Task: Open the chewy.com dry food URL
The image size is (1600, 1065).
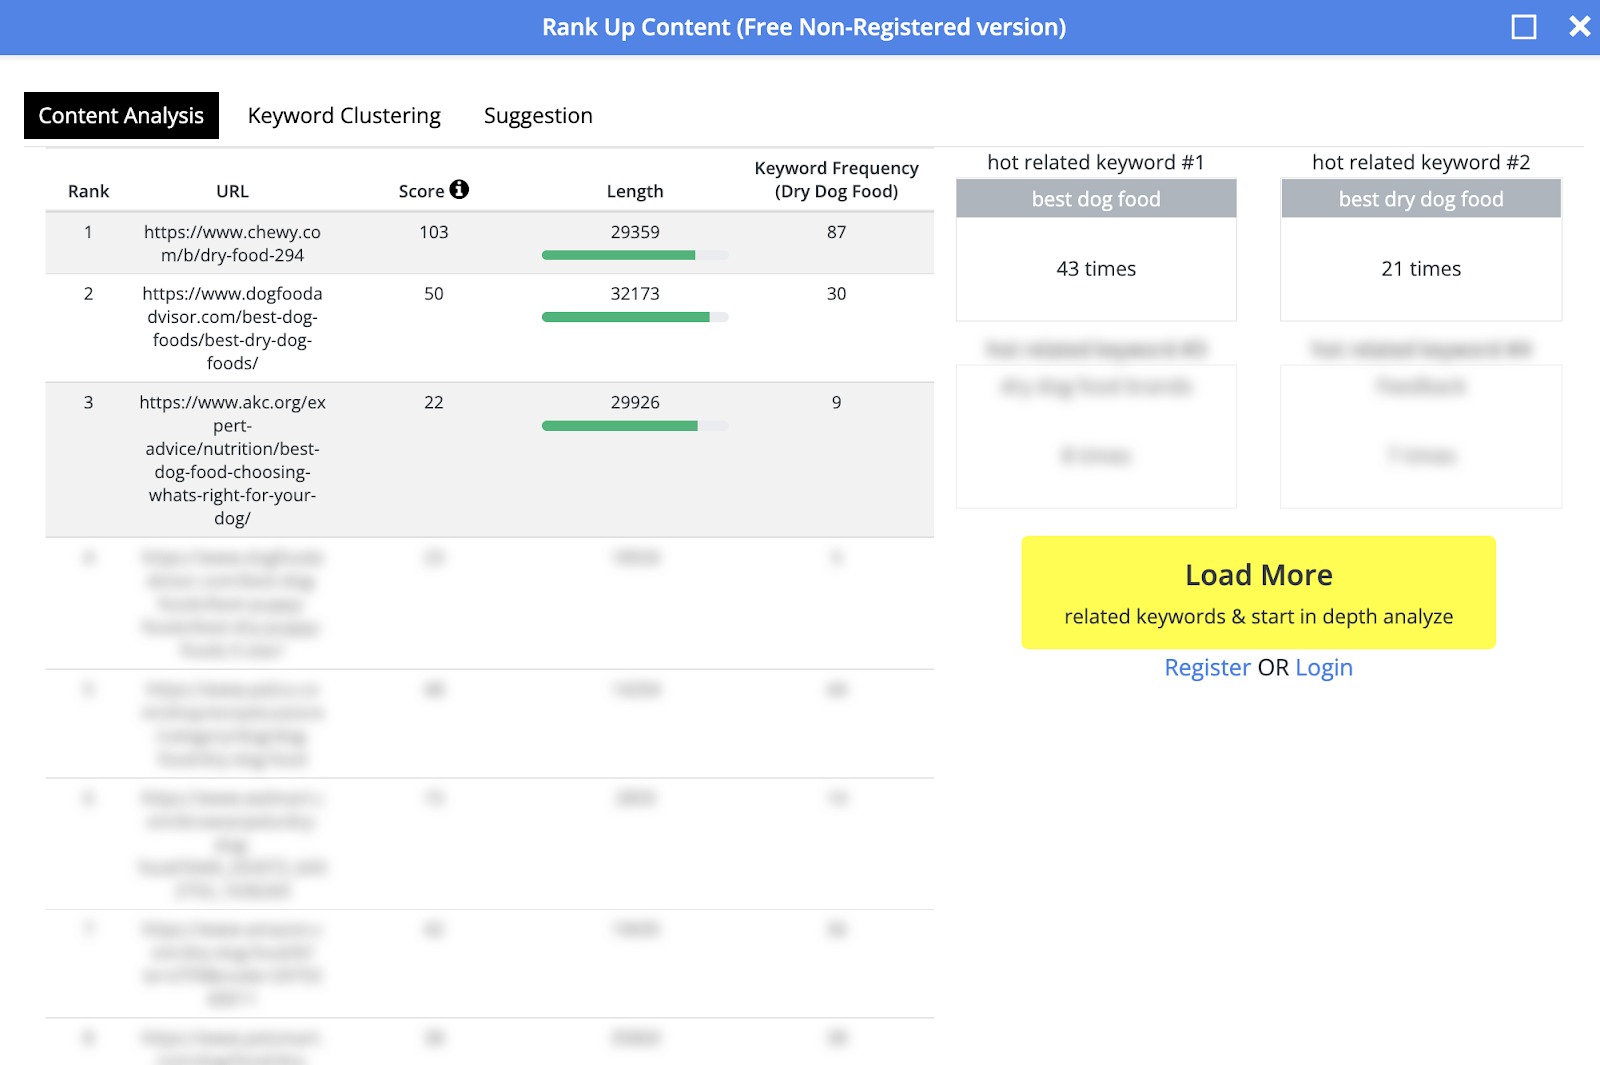Action: [232, 243]
